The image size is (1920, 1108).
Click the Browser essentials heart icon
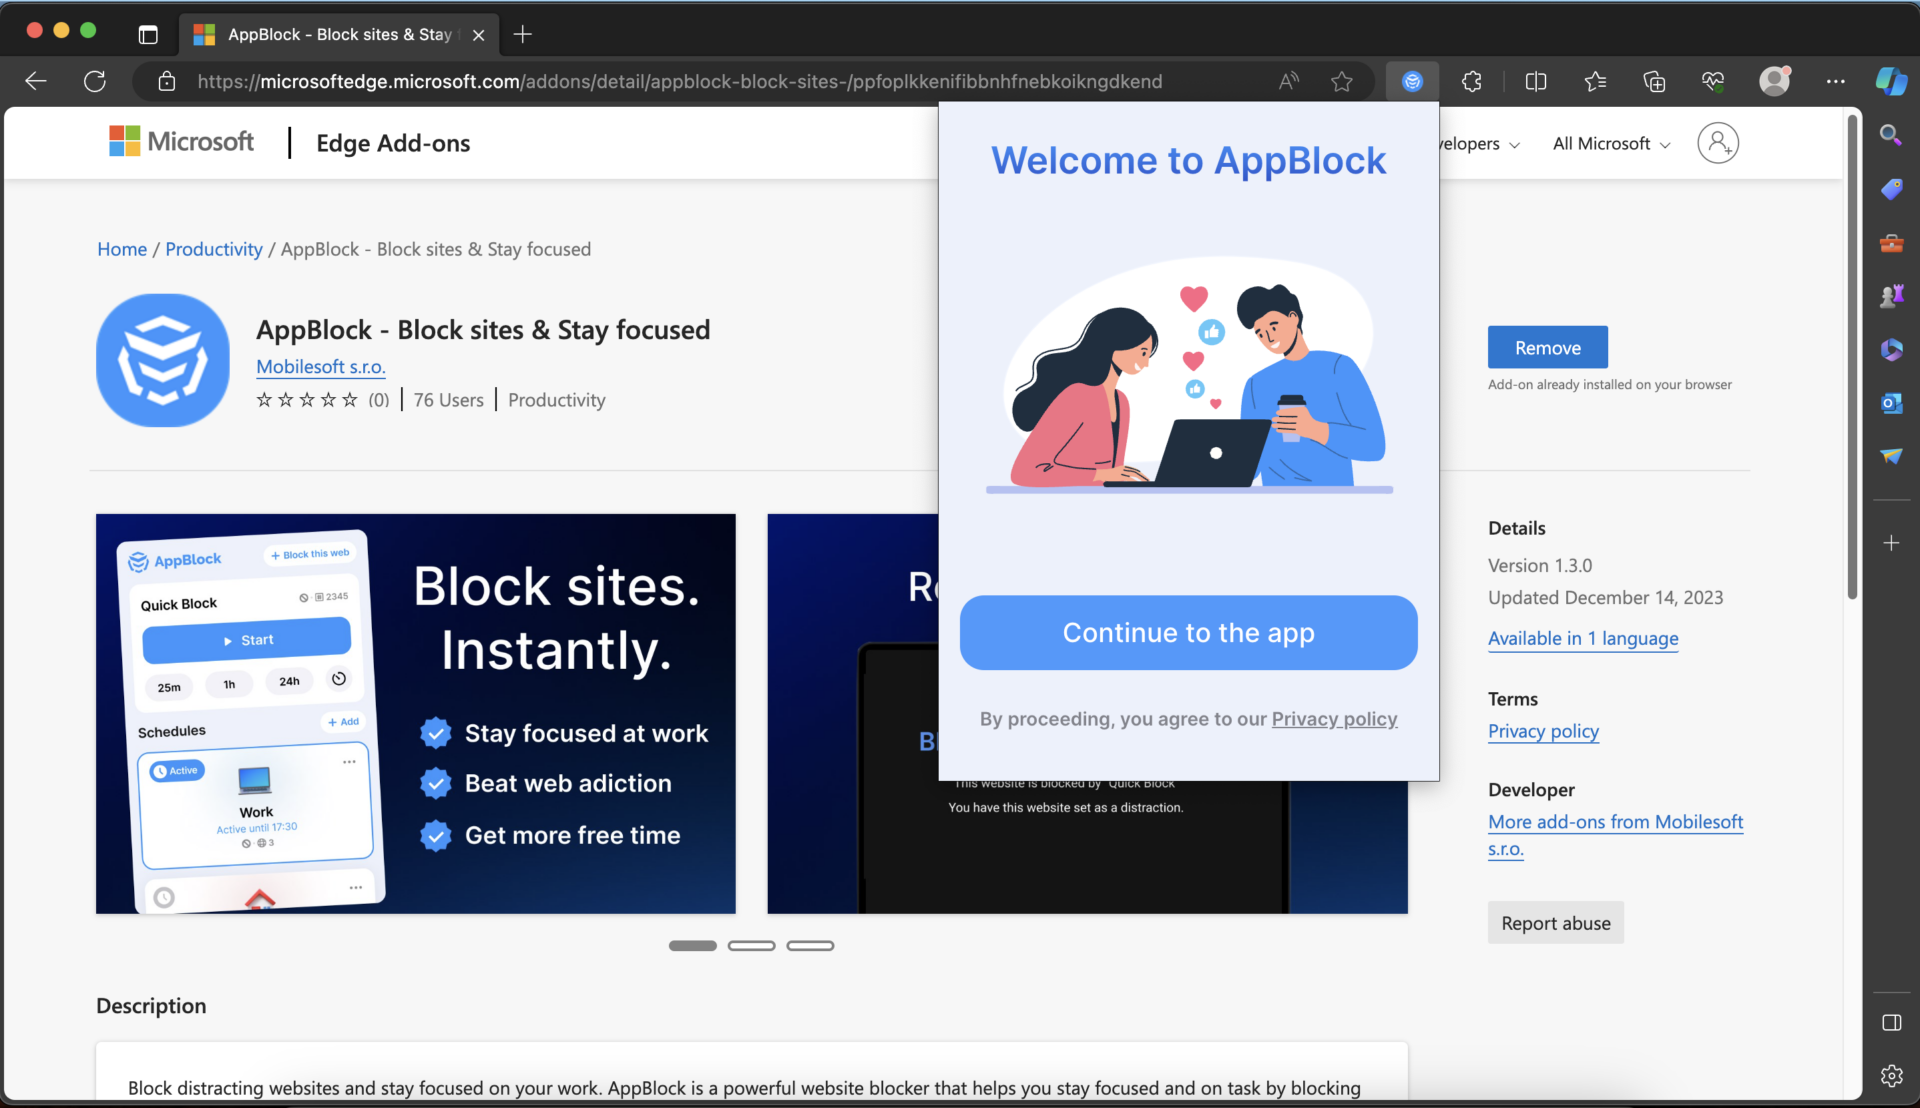pyautogui.click(x=1713, y=81)
